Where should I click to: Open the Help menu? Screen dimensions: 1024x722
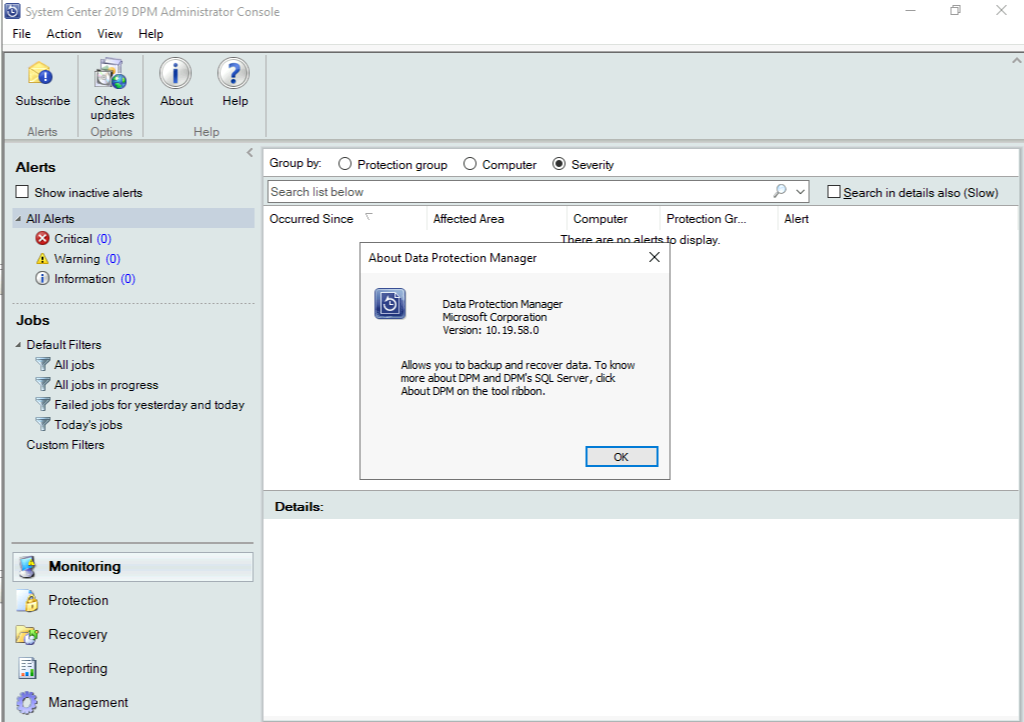pyautogui.click(x=151, y=34)
